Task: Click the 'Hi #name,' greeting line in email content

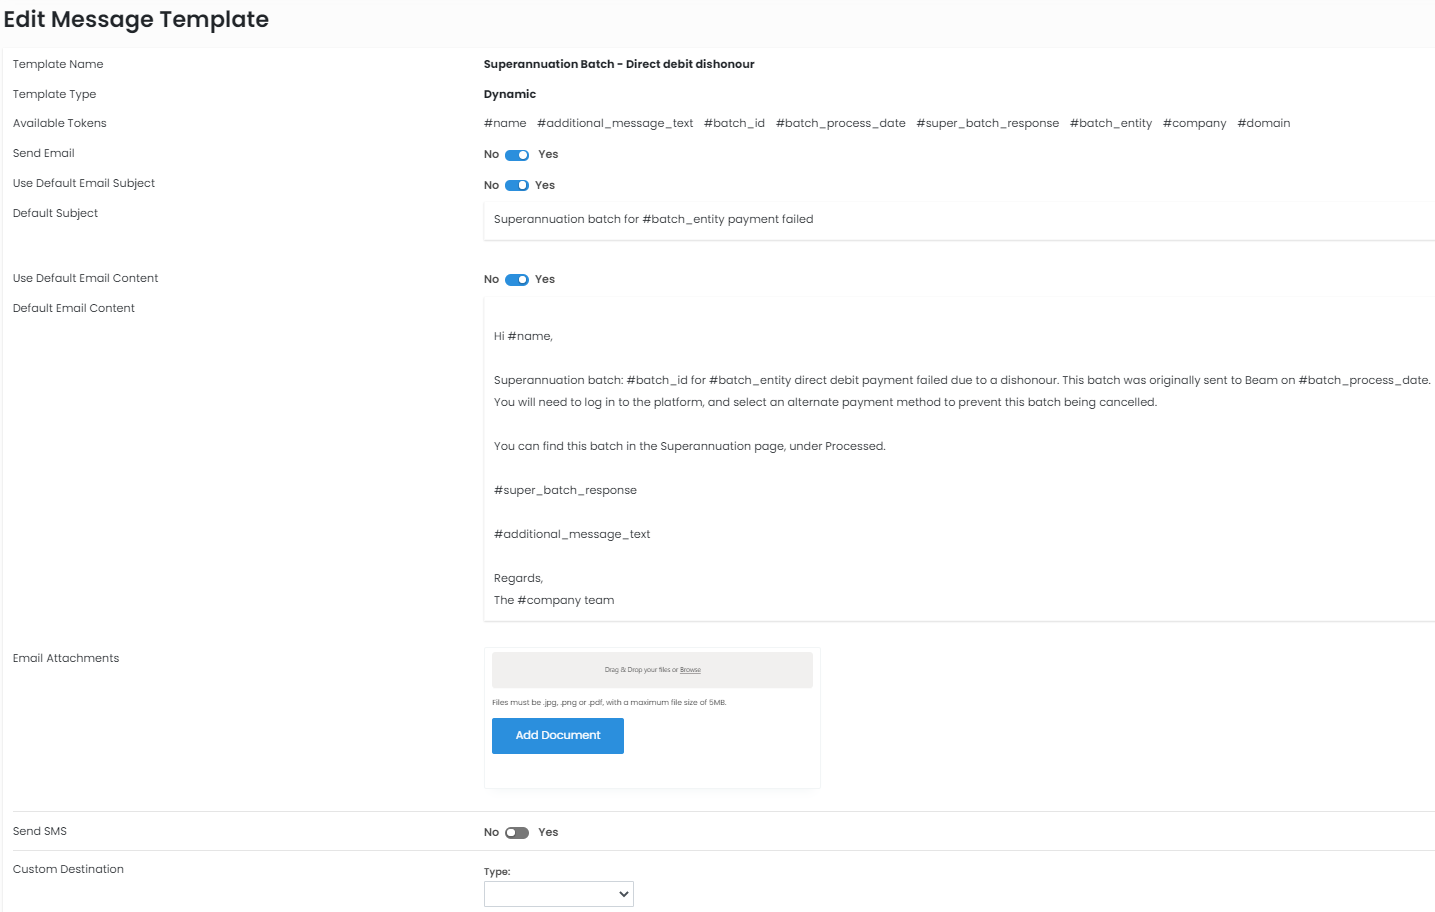Action: (x=523, y=337)
